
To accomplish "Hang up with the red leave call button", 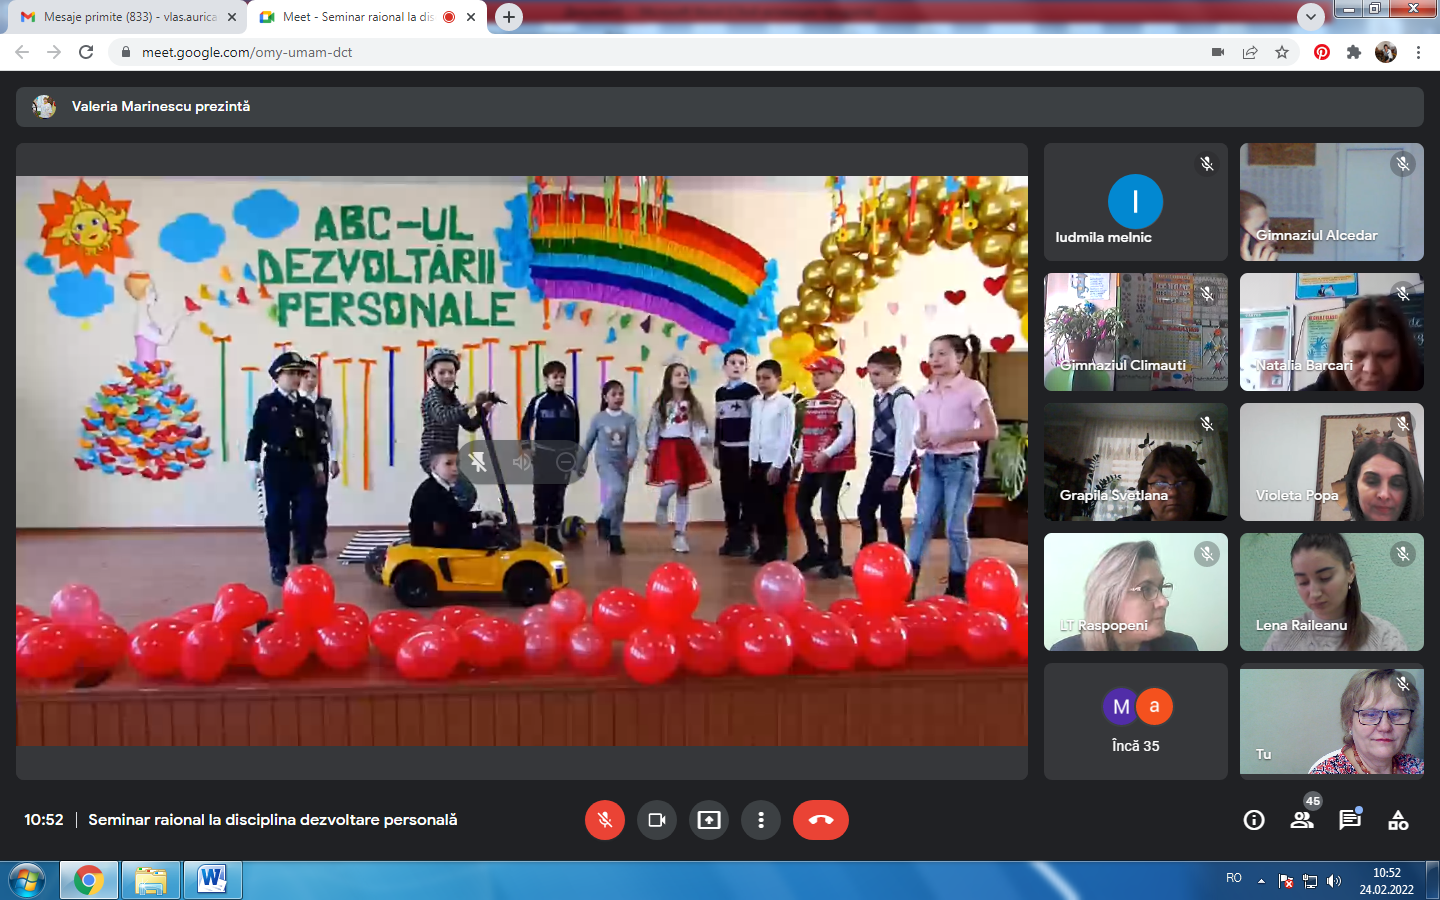I will pos(820,820).
